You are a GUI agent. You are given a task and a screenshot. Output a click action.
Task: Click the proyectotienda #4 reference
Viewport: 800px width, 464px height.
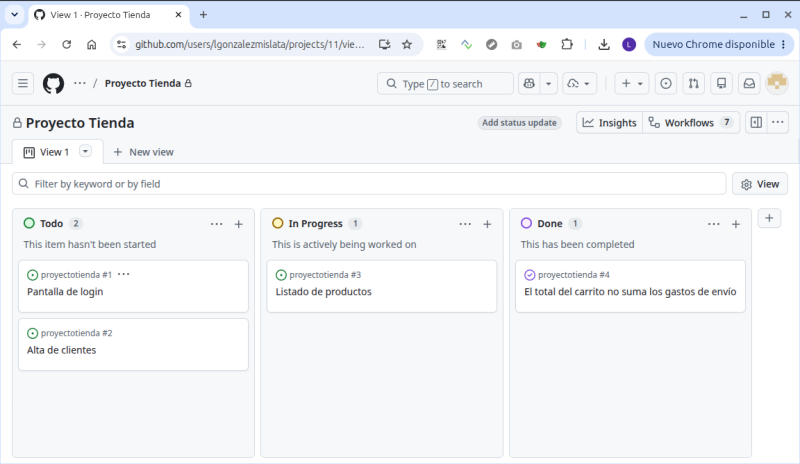(573, 275)
